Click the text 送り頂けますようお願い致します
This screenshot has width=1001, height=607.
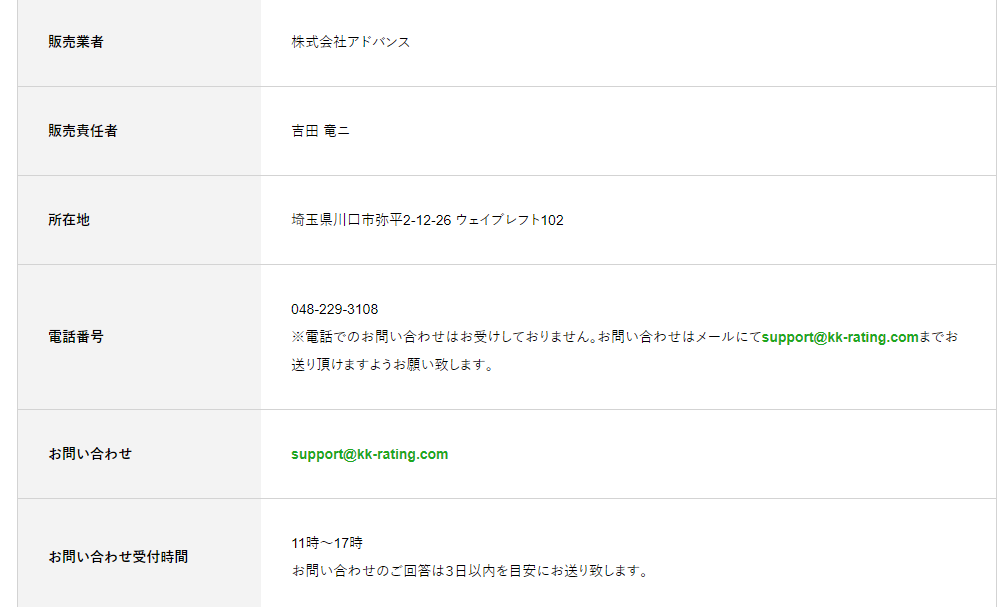coord(392,365)
